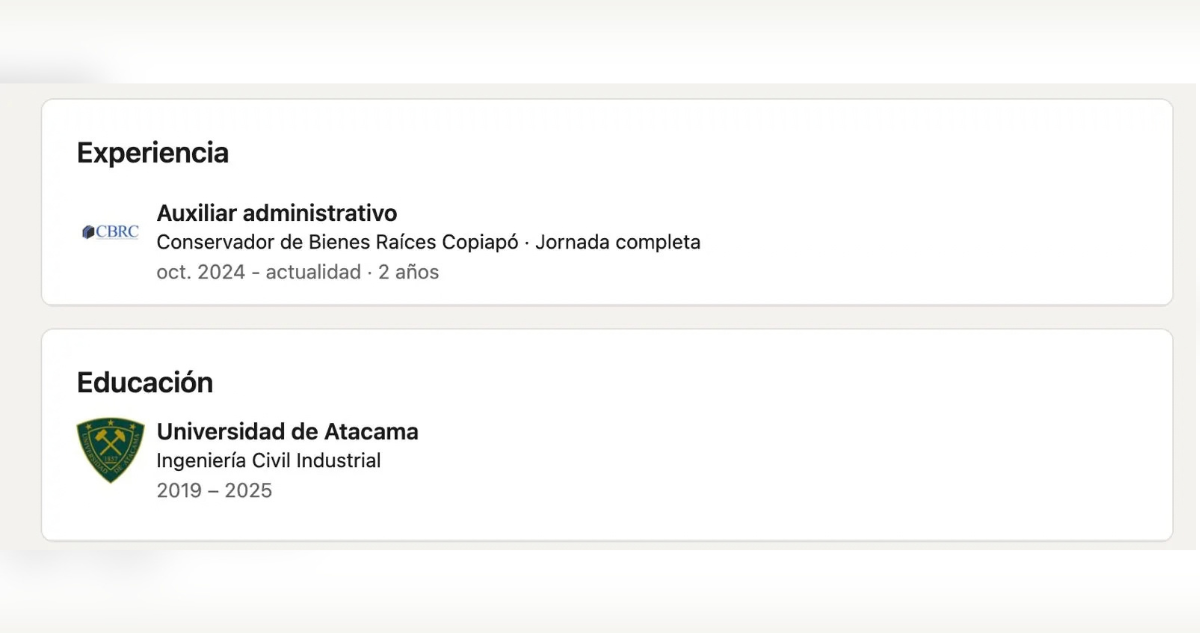This screenshot has height=633, width=1200.
Task: Click the CBRC company logo
Action: coord(110,232)
